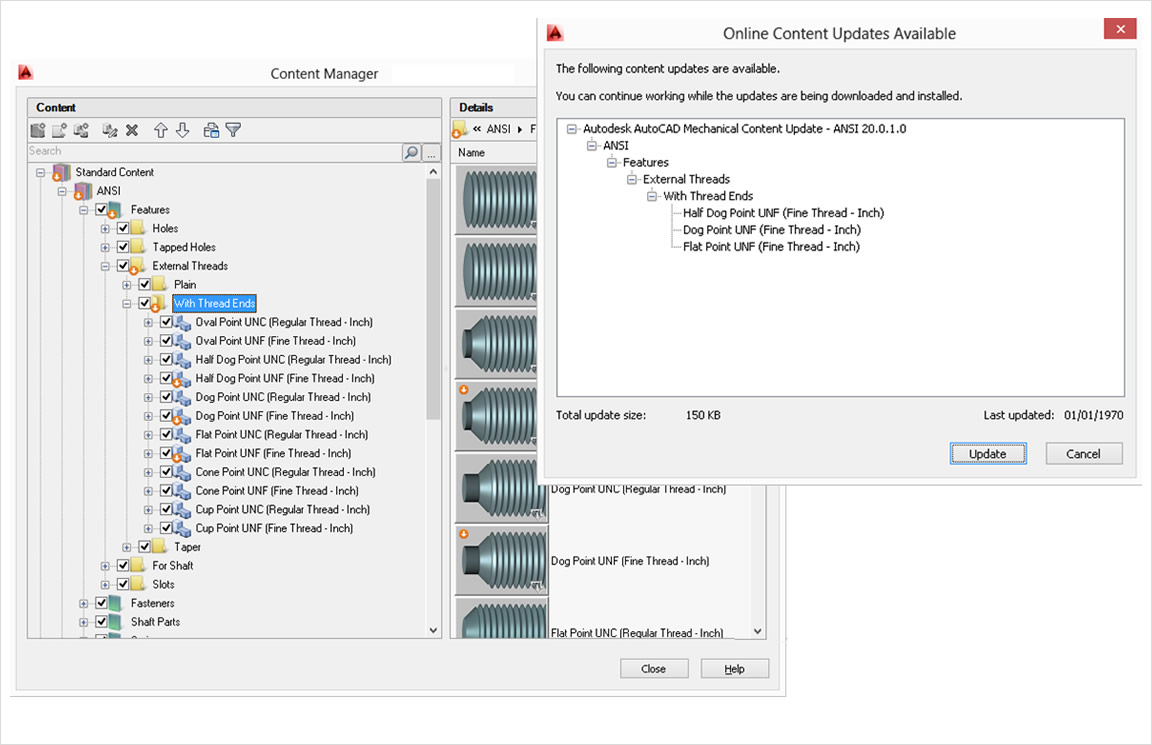Expand the Taper folder

(127, 547)
